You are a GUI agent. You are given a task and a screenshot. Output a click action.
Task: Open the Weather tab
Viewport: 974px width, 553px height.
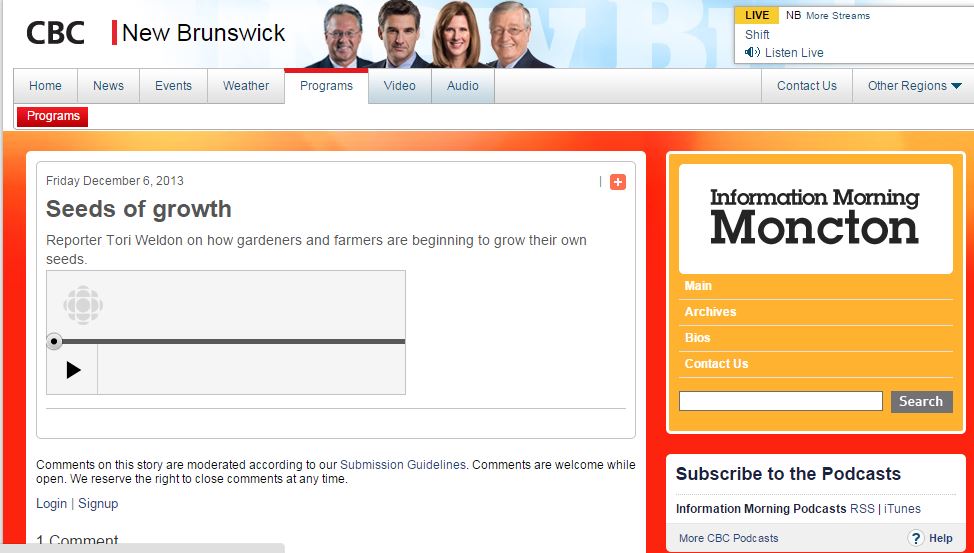click(246, 86)
